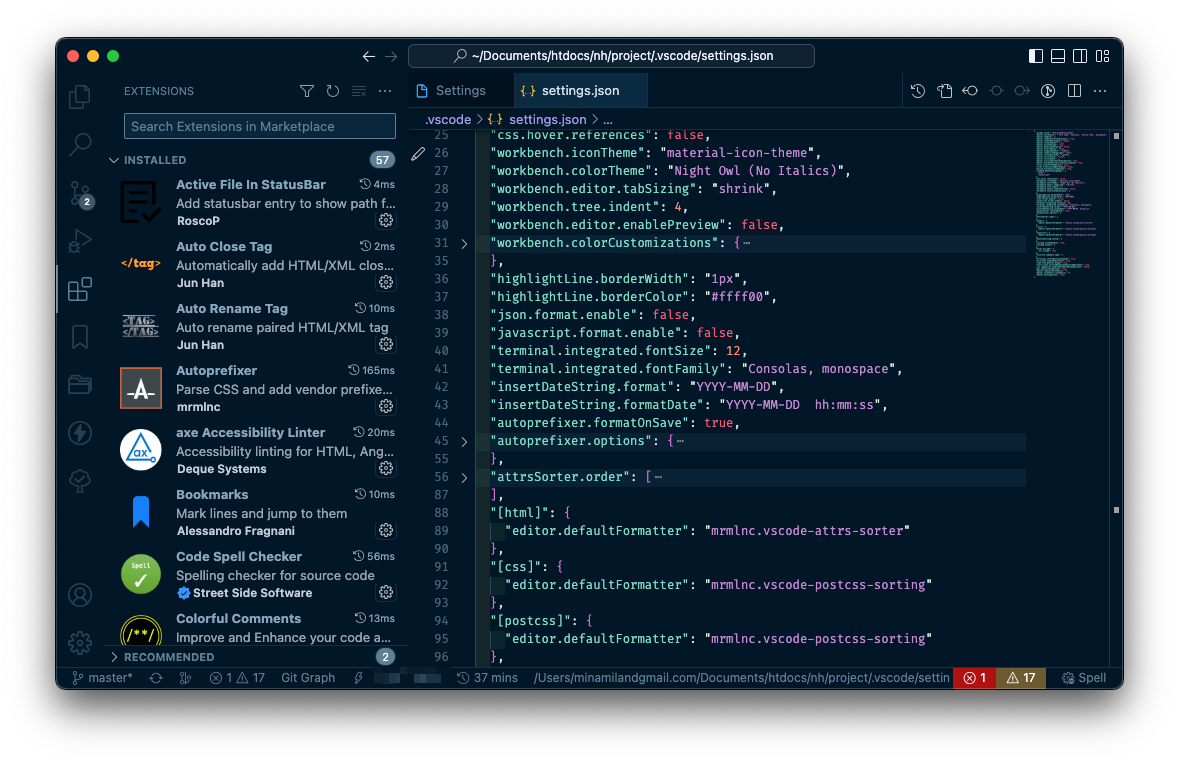Open the master* branch in status bar
This screenshot has height=763, width=1179.
102,678
